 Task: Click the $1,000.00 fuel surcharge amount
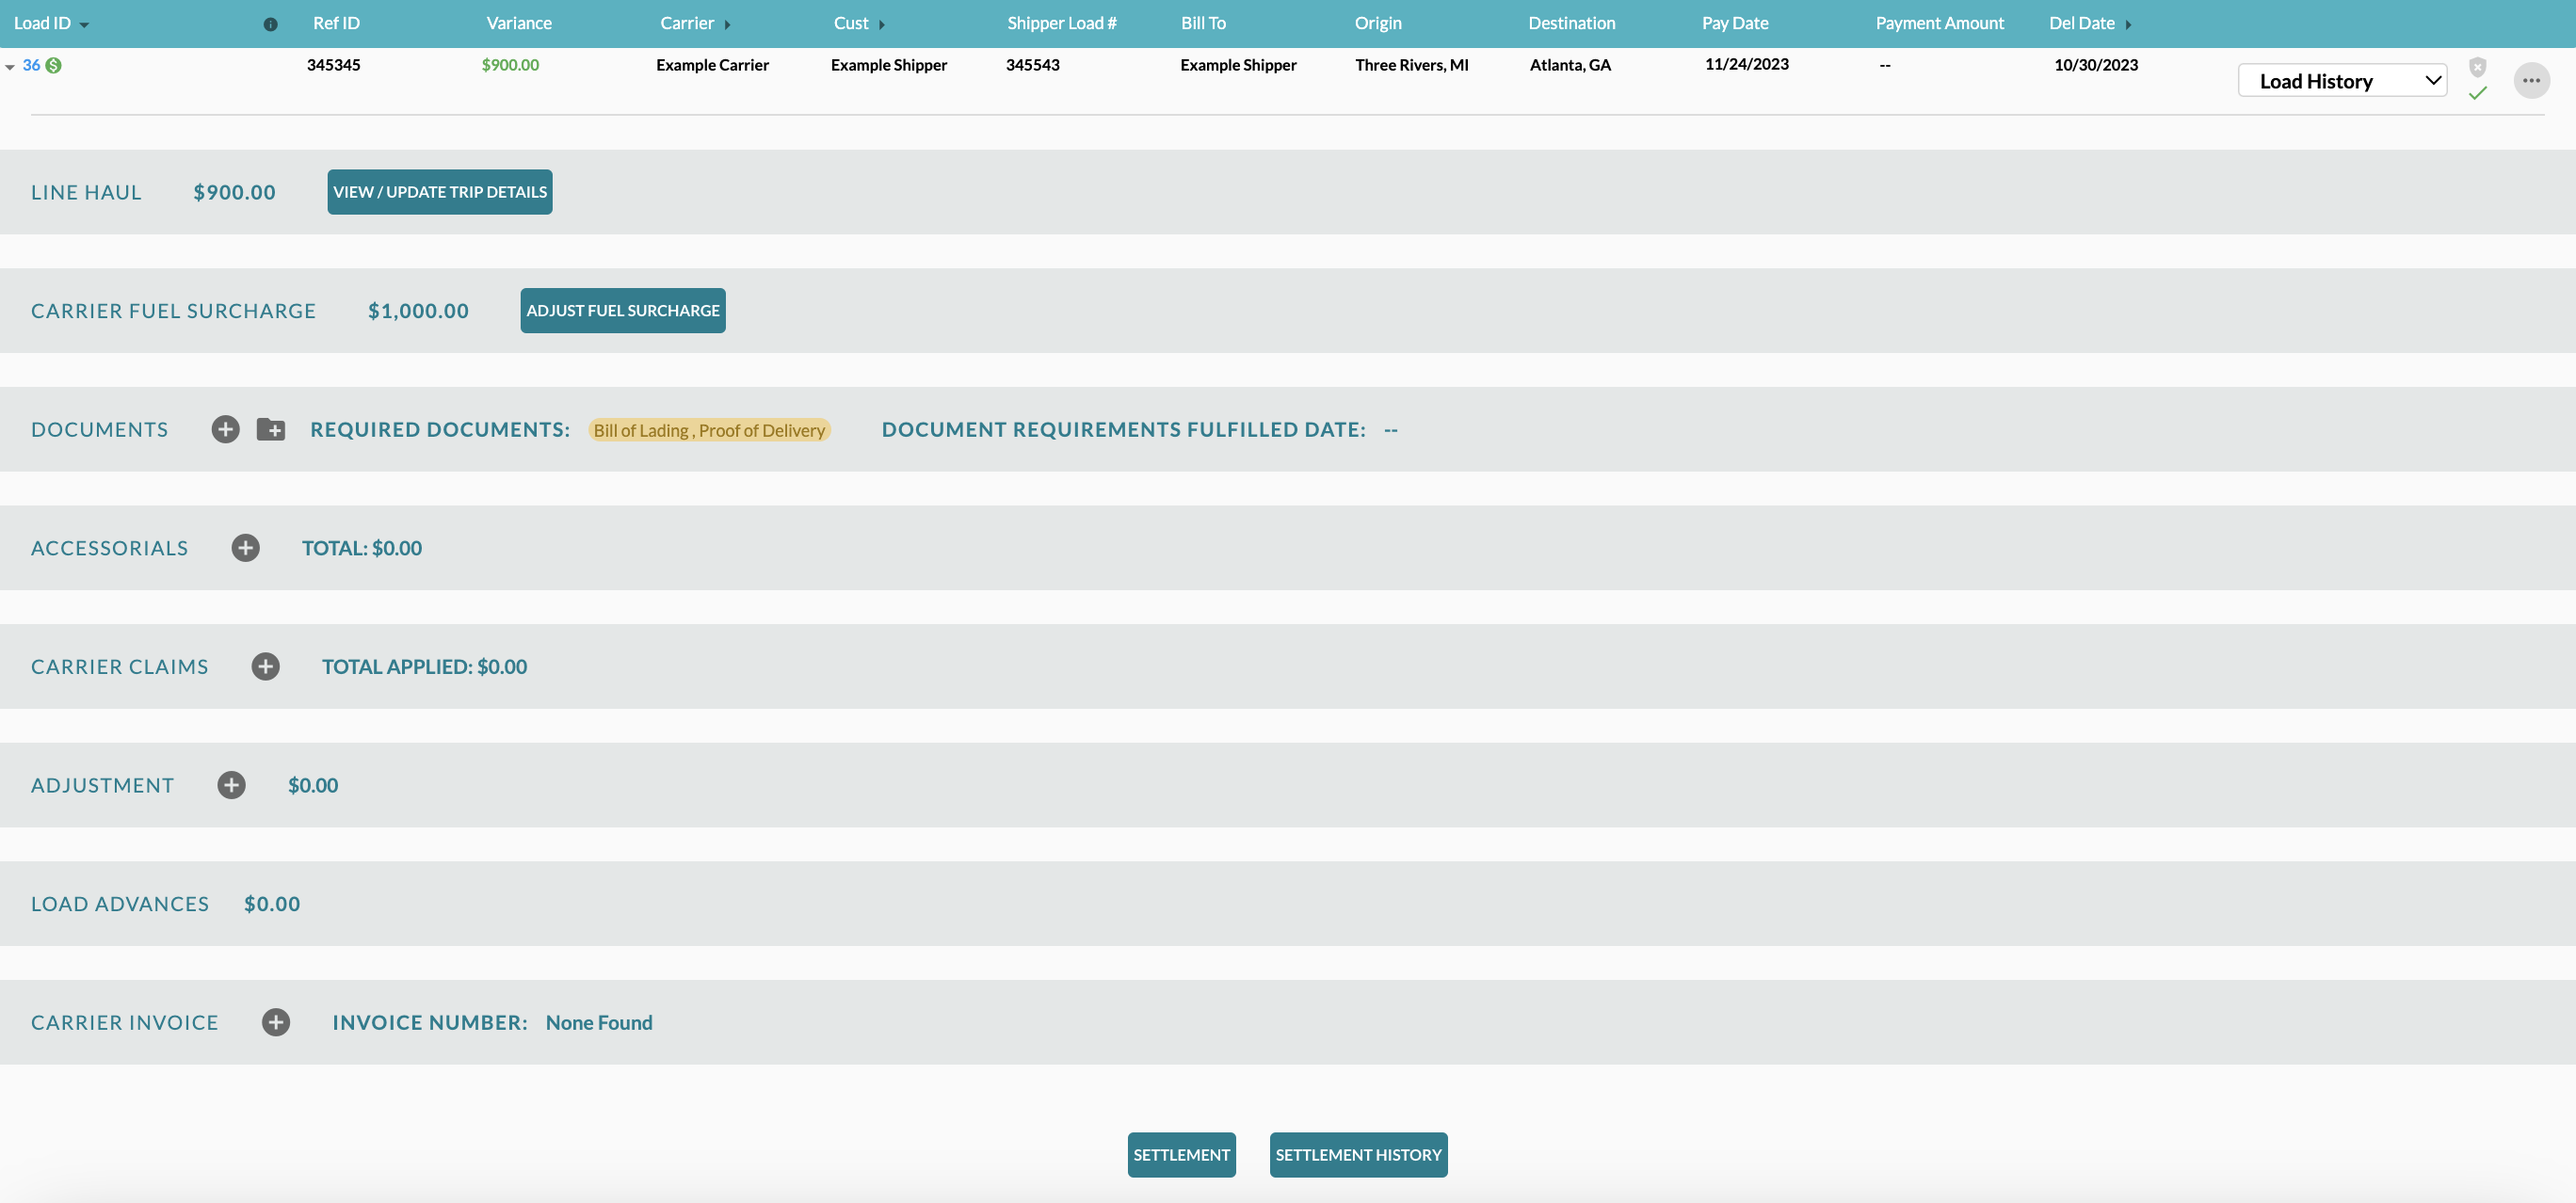pos(418,310)
